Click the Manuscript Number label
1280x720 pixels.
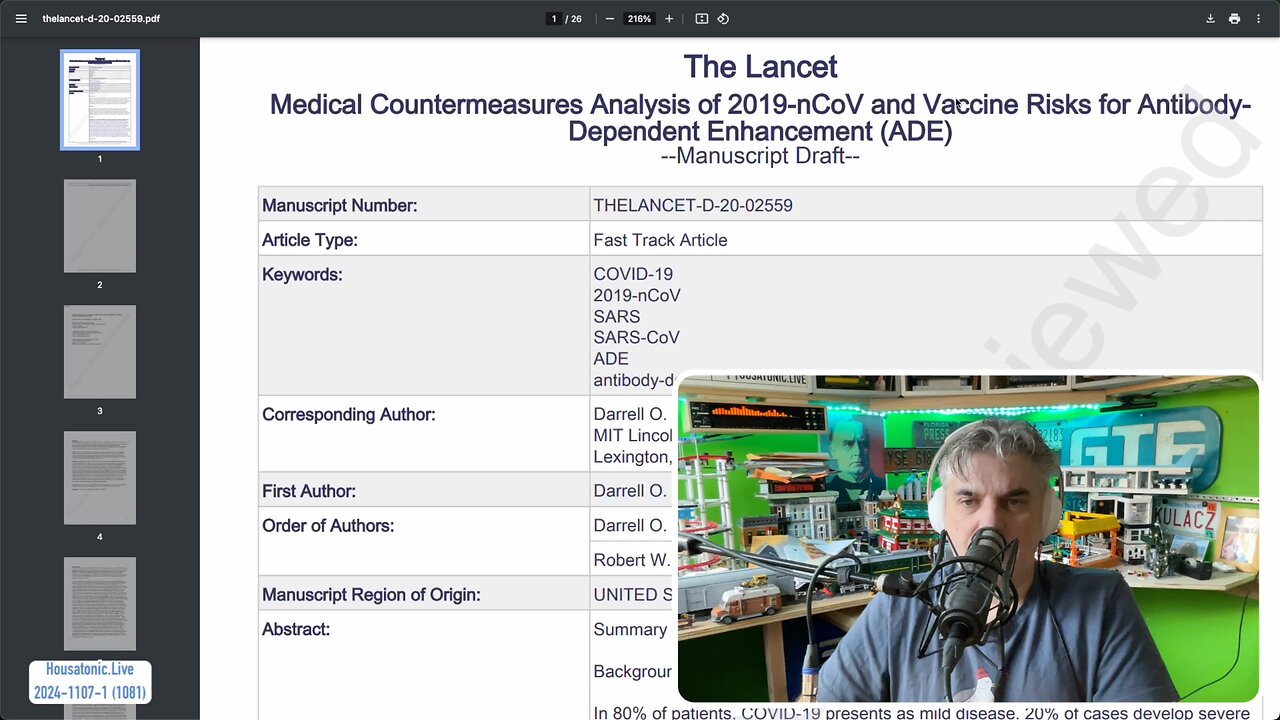pos(339,205)
